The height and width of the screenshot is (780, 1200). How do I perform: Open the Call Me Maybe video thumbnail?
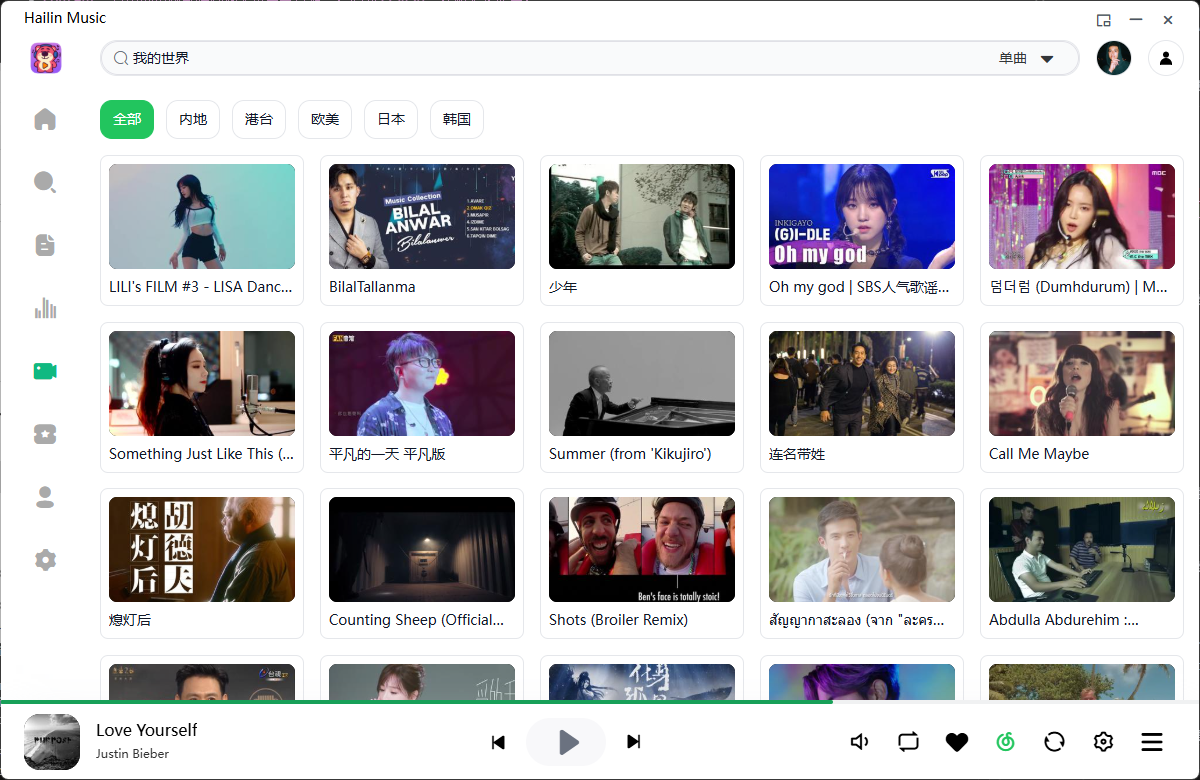pyautogui.click(x=1081, y=384)
